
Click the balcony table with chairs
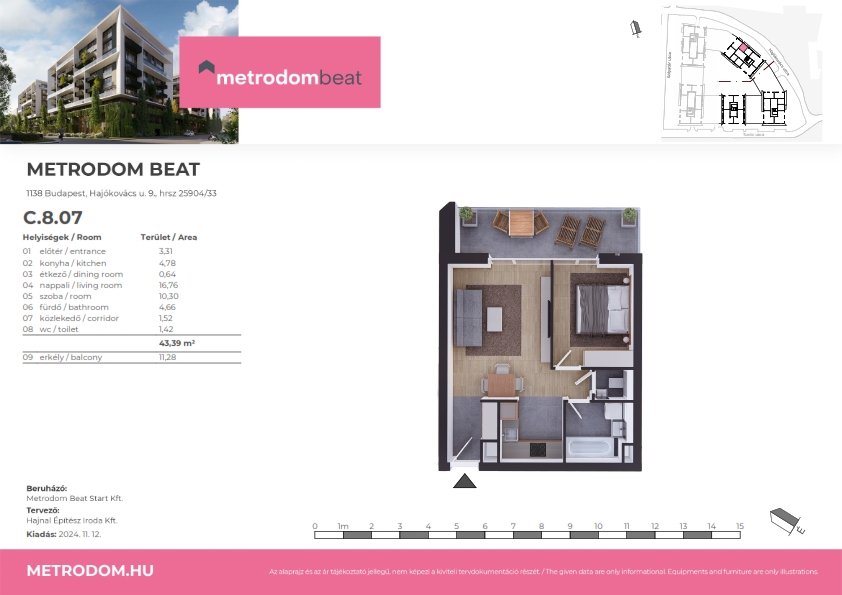click(521, 223)
